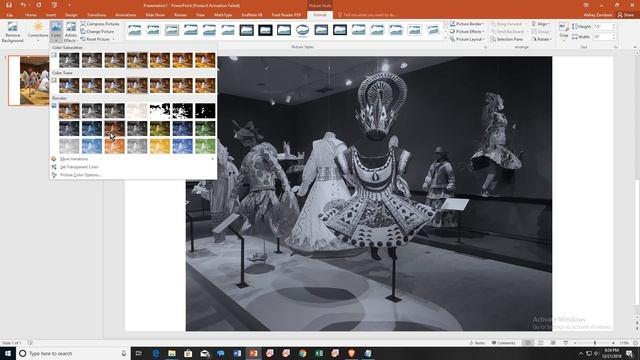Screen dimensions: 640x360
Task: Choose the highest color saturation swatch
Action: (205, 60)
